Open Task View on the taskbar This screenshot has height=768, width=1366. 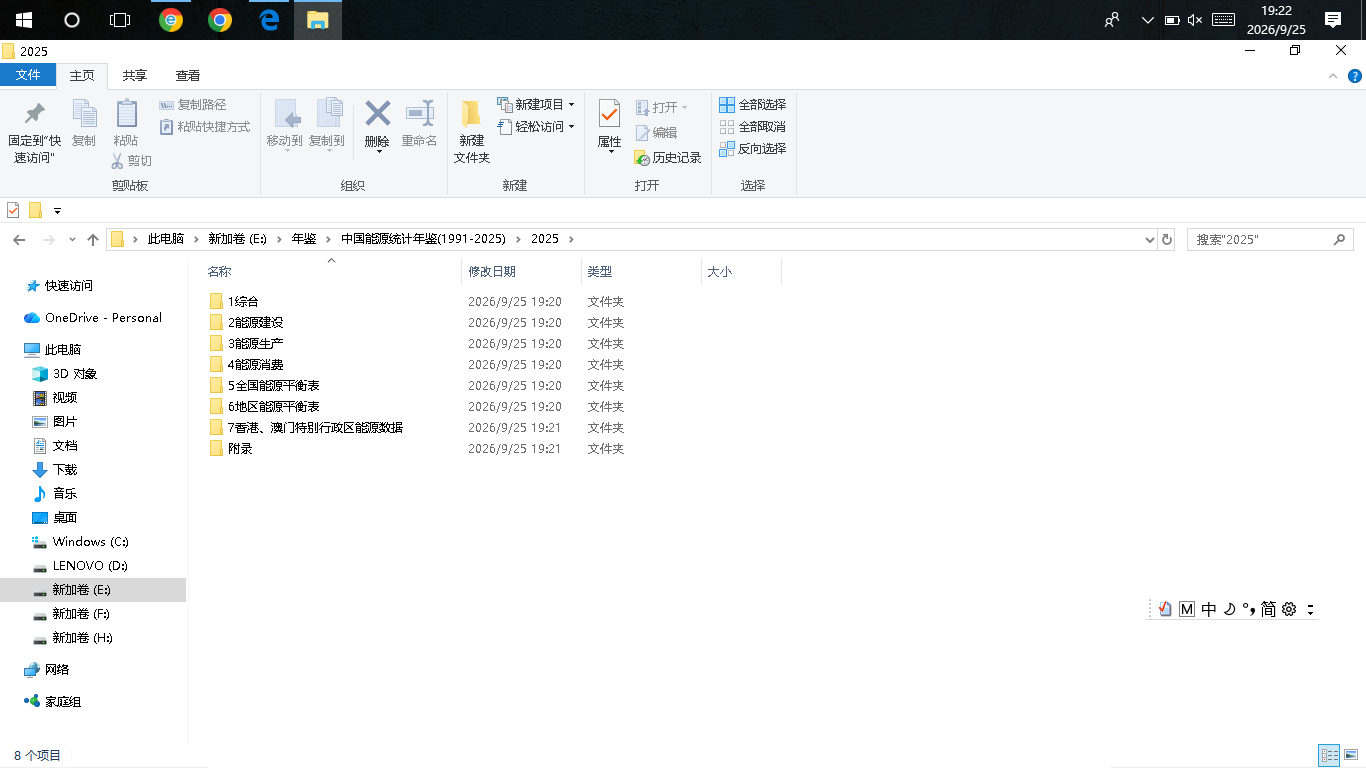tap(120, 20)
